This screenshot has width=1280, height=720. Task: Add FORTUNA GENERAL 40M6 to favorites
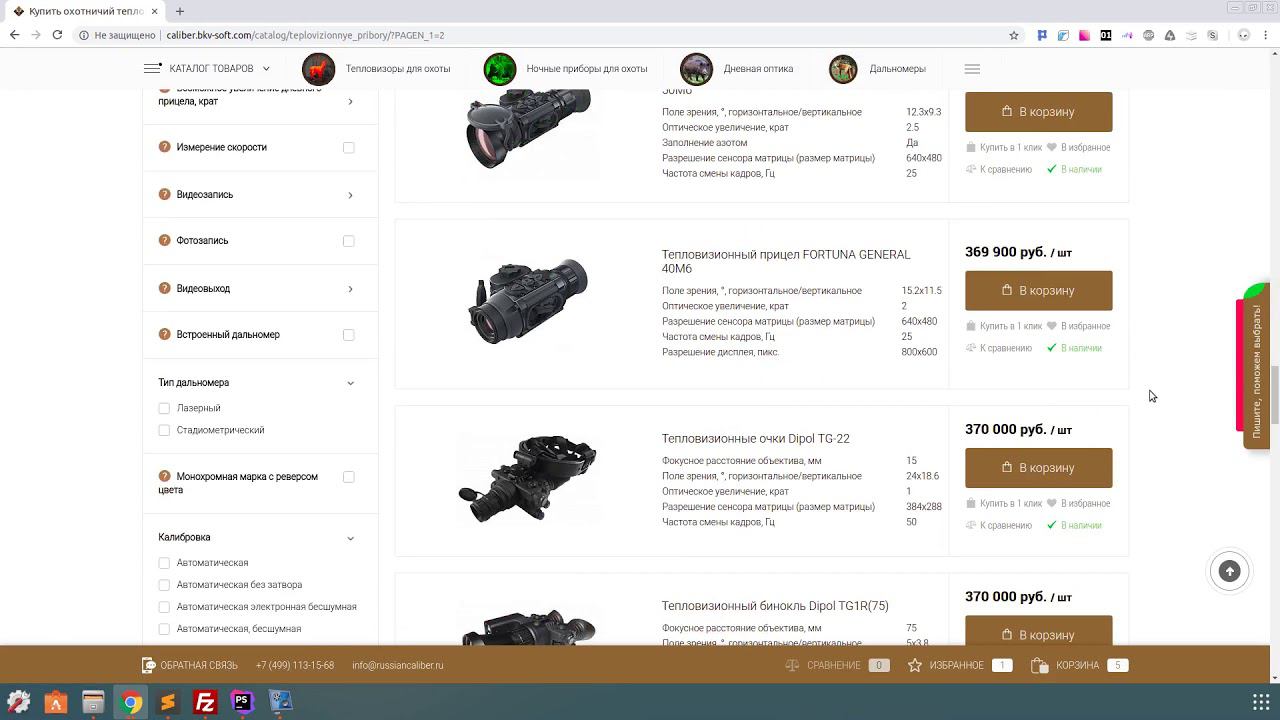[1078, 326]
